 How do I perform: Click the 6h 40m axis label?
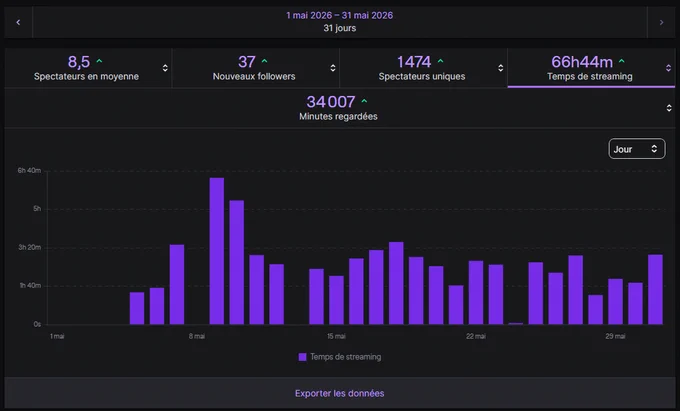click(x=29, y=170)
